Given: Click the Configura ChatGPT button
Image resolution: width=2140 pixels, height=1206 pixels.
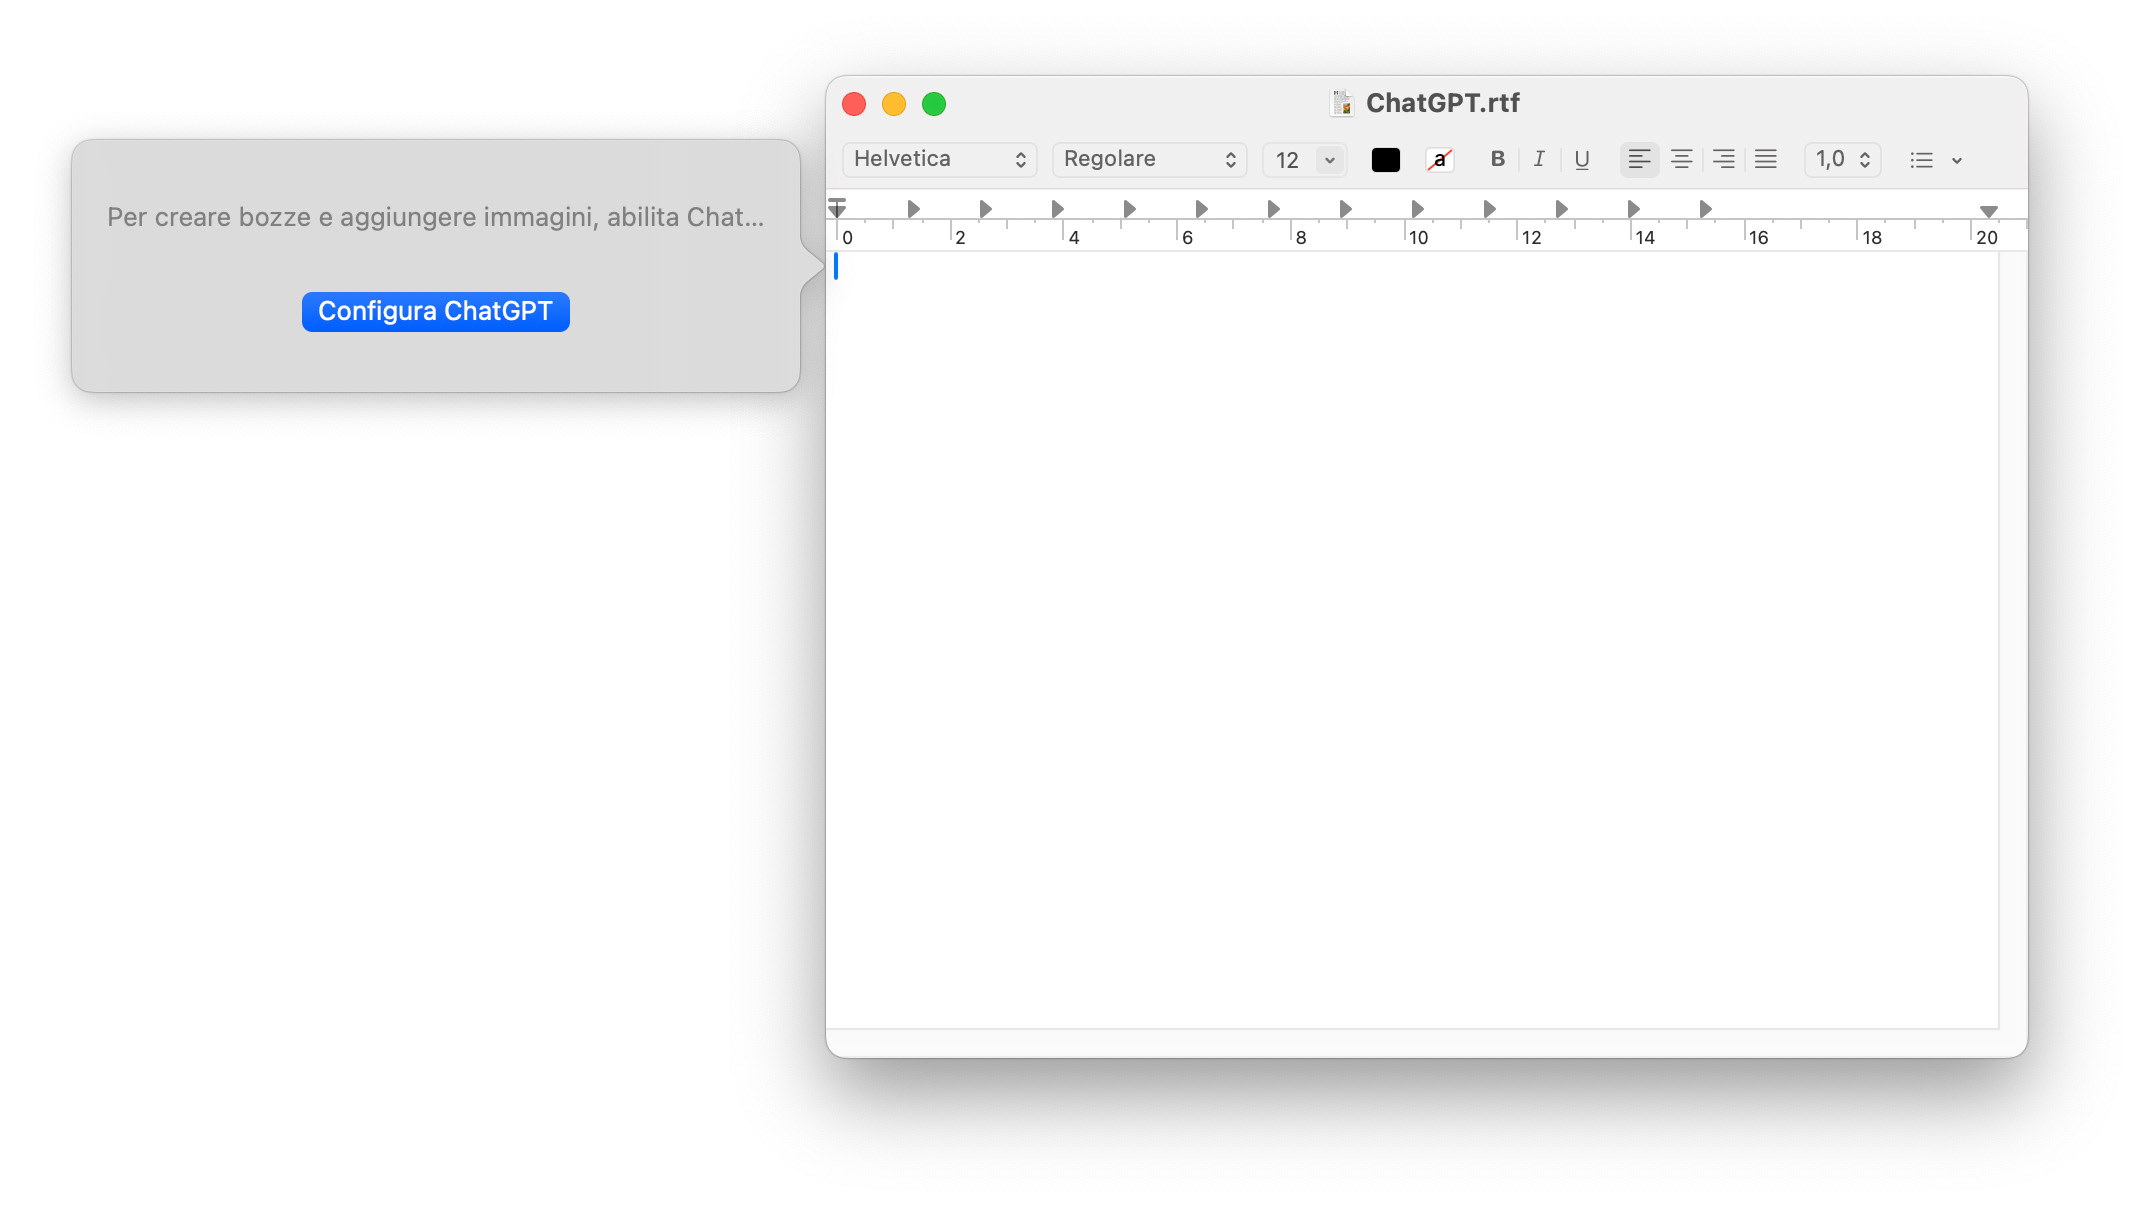Looking at the screenshot, I should point(435,312).
